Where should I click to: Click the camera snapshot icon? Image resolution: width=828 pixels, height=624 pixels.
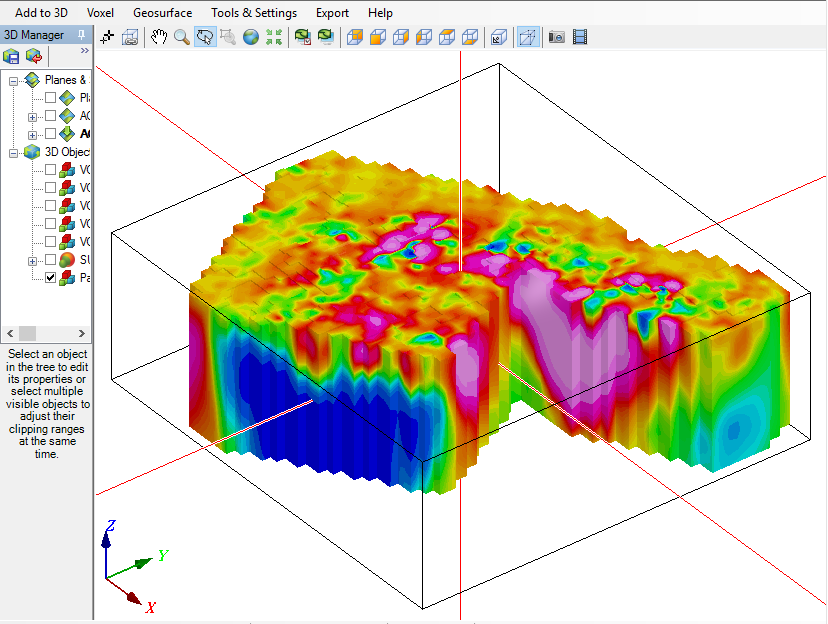556,37
